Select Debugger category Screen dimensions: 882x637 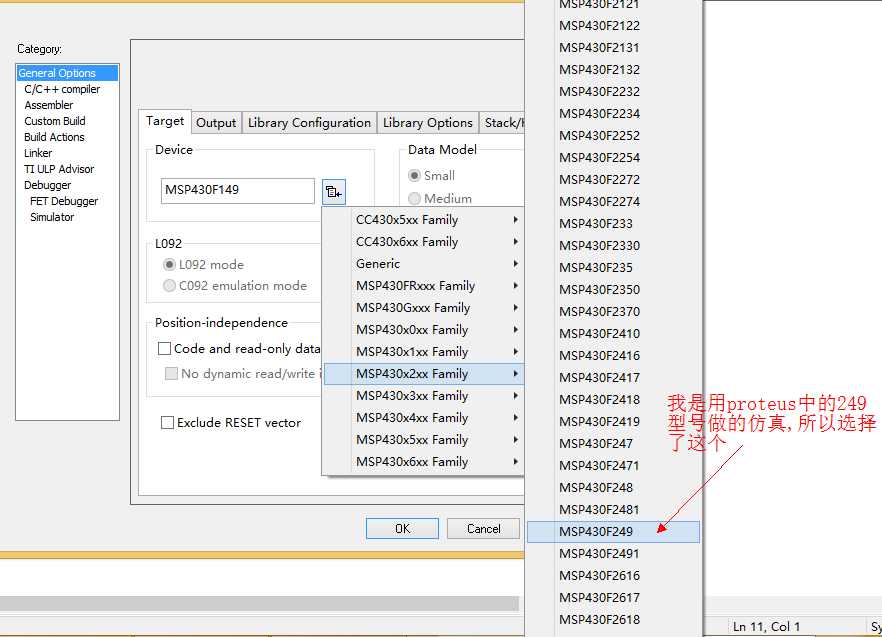[x=47, y=185]
